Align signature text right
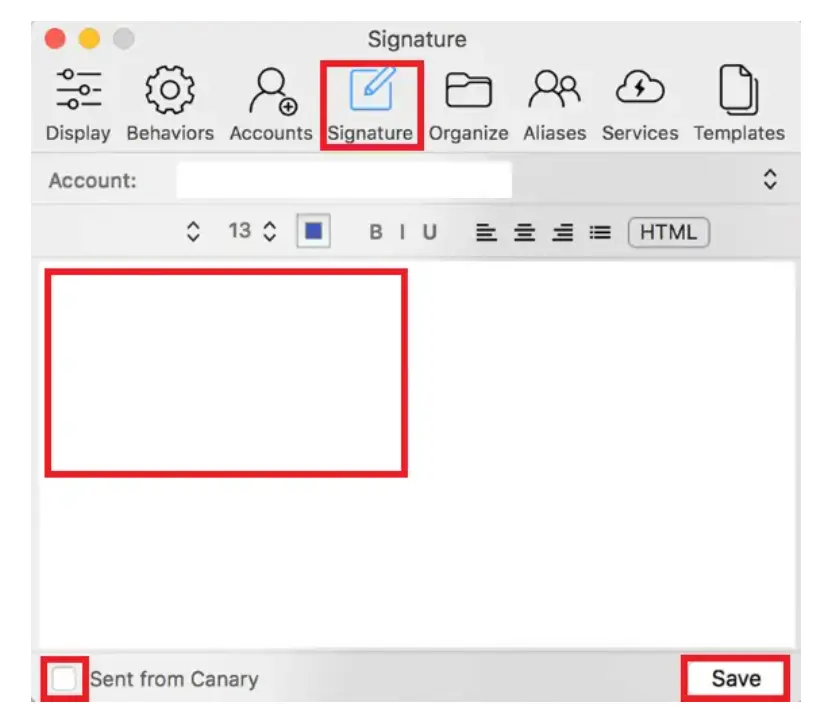 point(562,232)
